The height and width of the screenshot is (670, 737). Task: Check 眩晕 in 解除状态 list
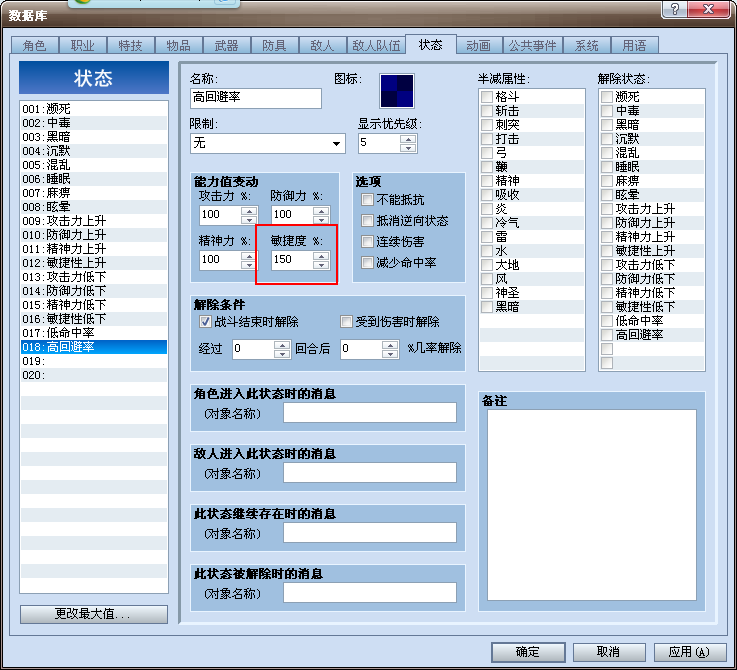(x=607, y=195)
